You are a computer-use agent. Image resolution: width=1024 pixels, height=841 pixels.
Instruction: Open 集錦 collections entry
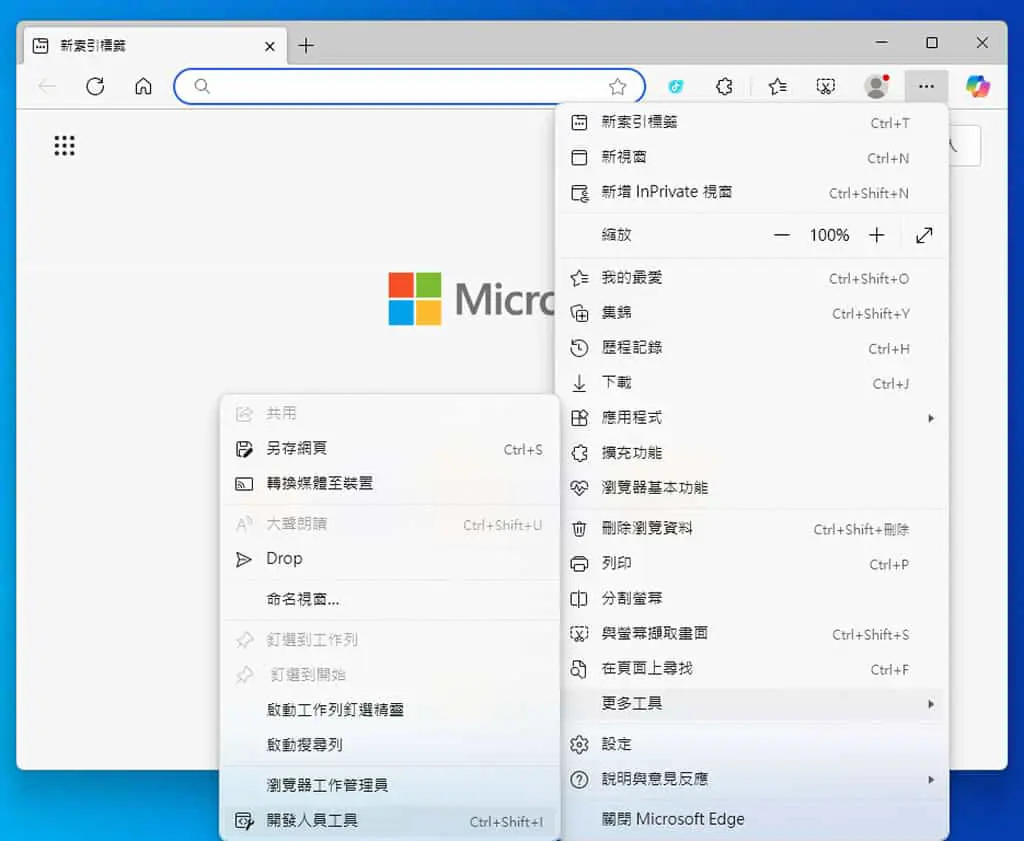click(752, 313)
